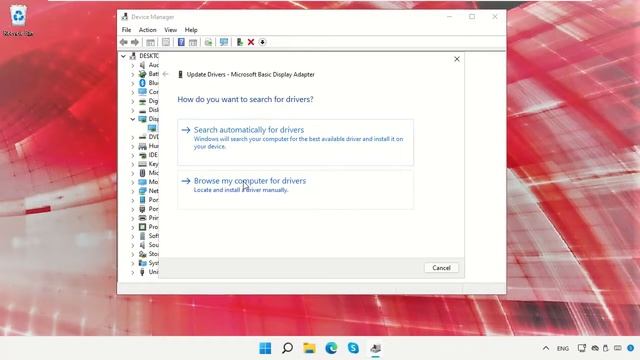Expand the Bluetooth tree node chevron
The image size is (640, 360).
point(133,83)
